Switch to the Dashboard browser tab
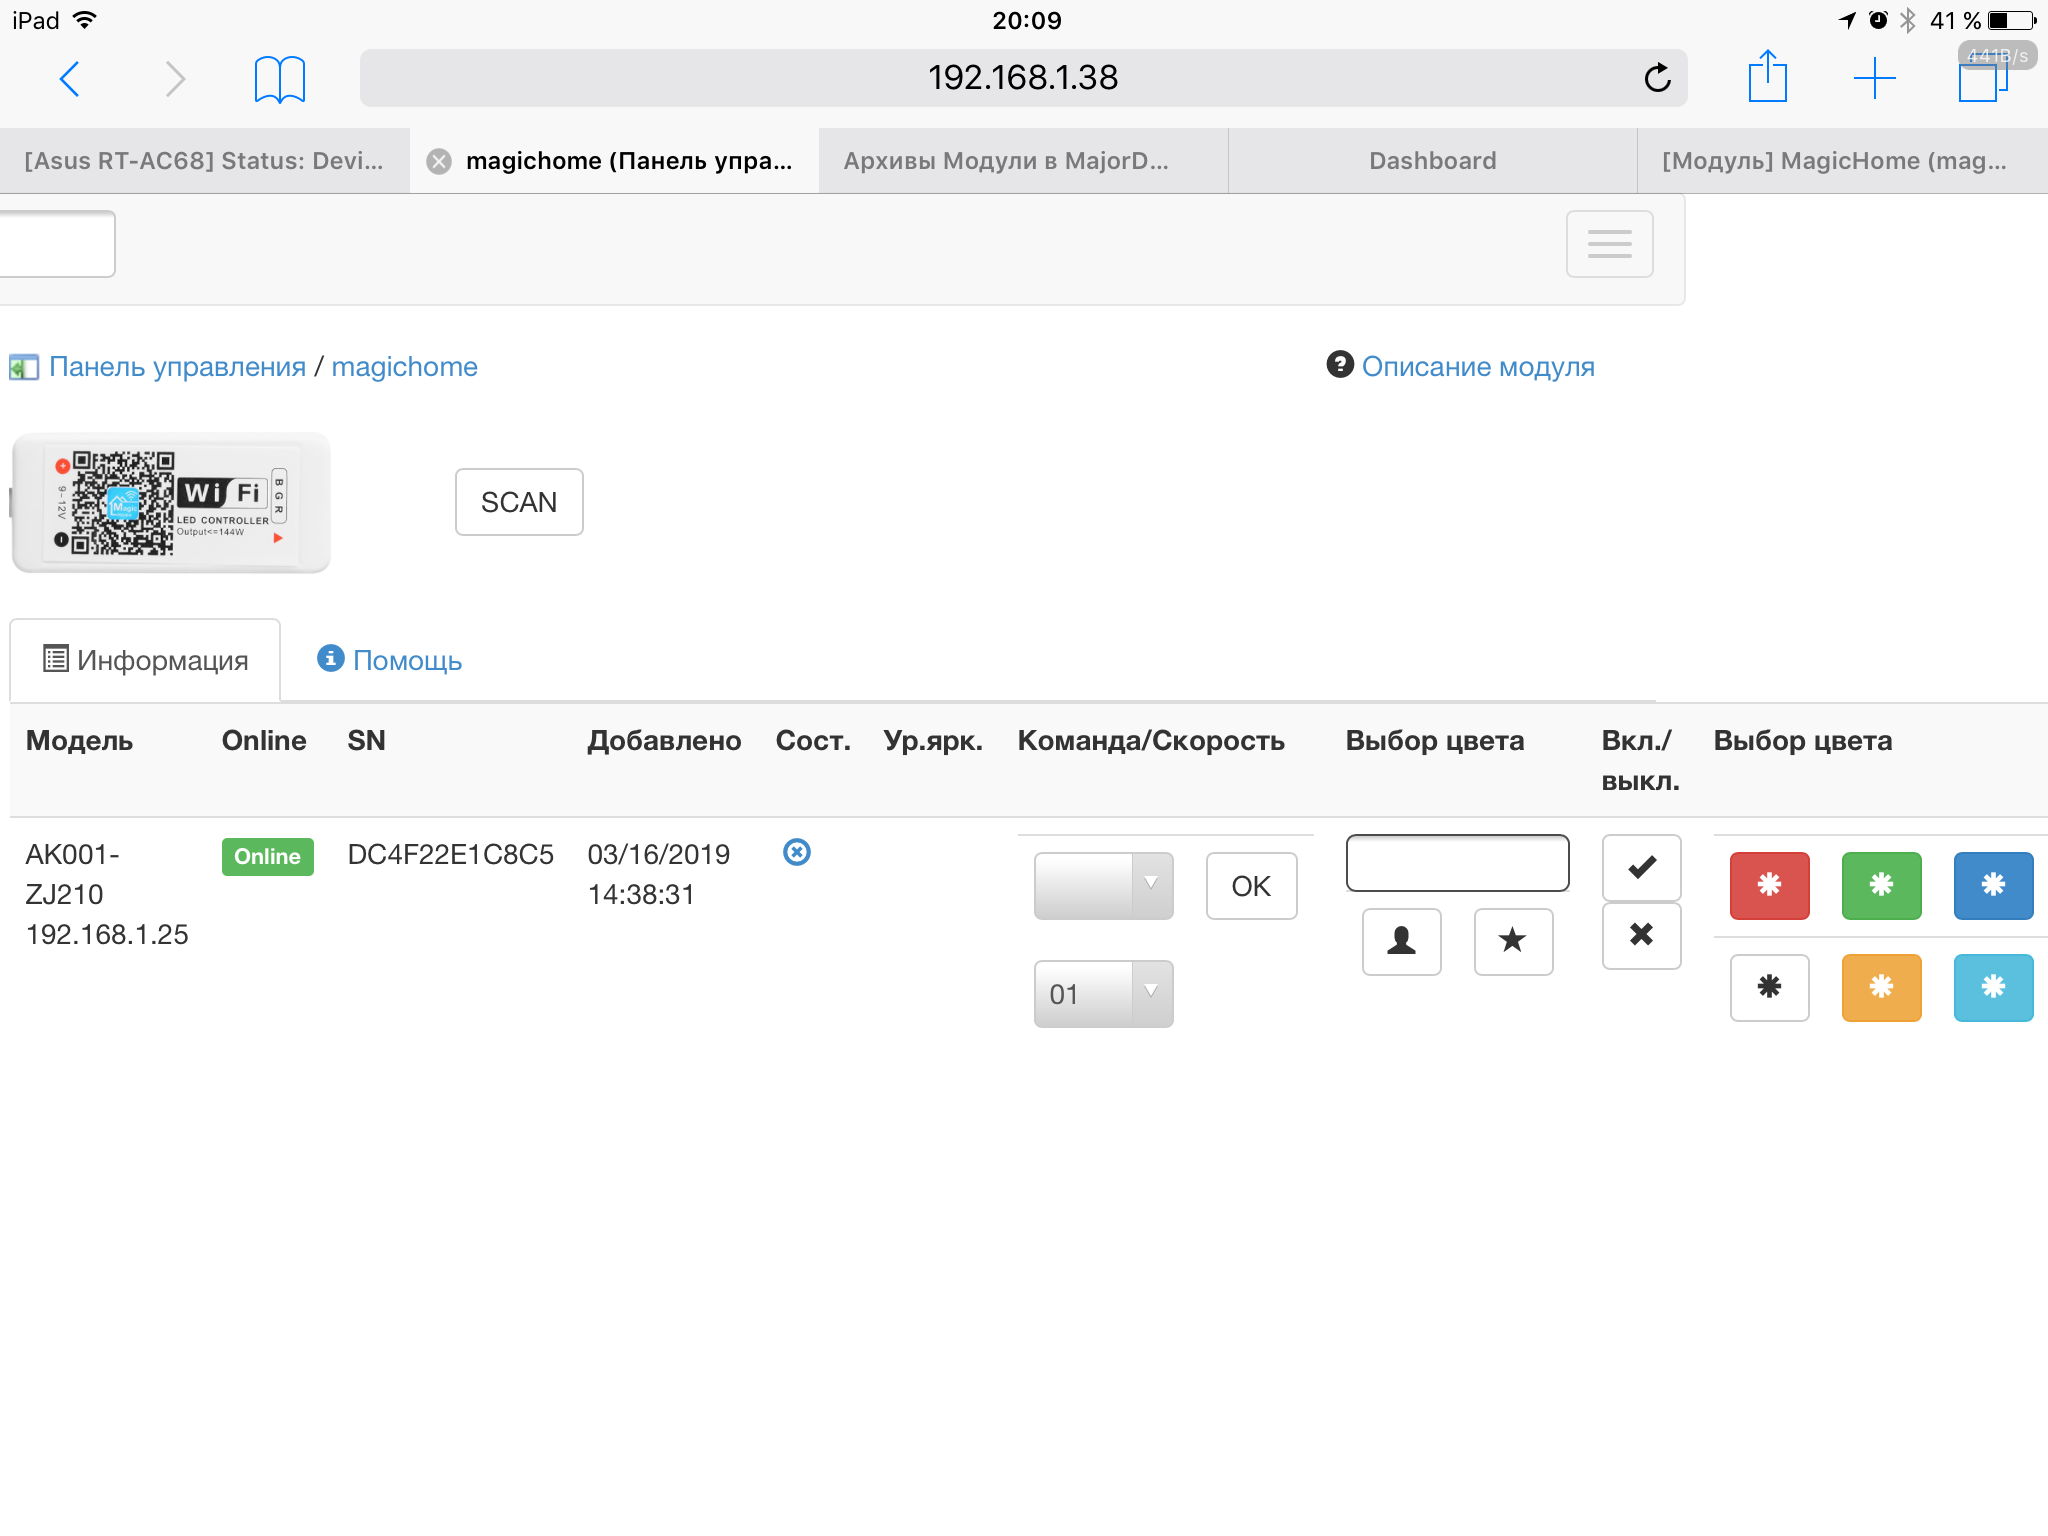 (x=1432, y=161)
